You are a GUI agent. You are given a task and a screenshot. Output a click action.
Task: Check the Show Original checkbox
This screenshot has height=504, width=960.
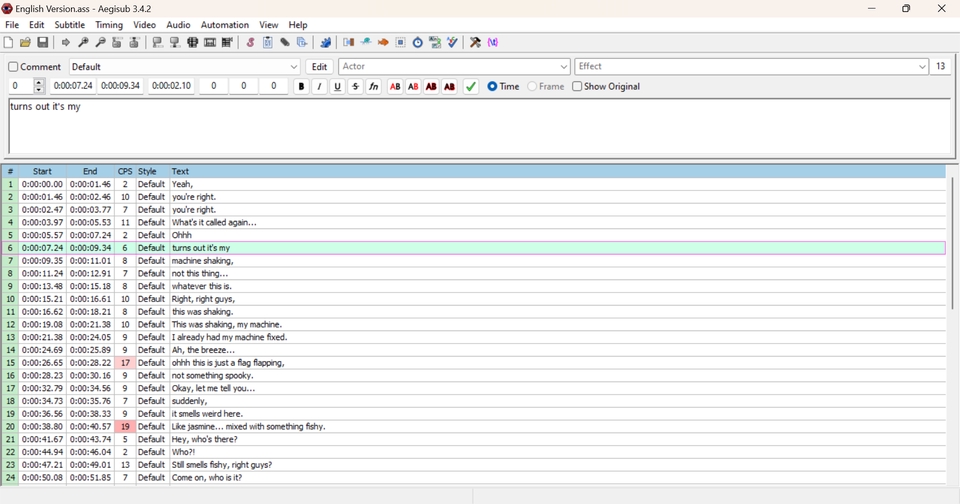(x=578, y=87)
